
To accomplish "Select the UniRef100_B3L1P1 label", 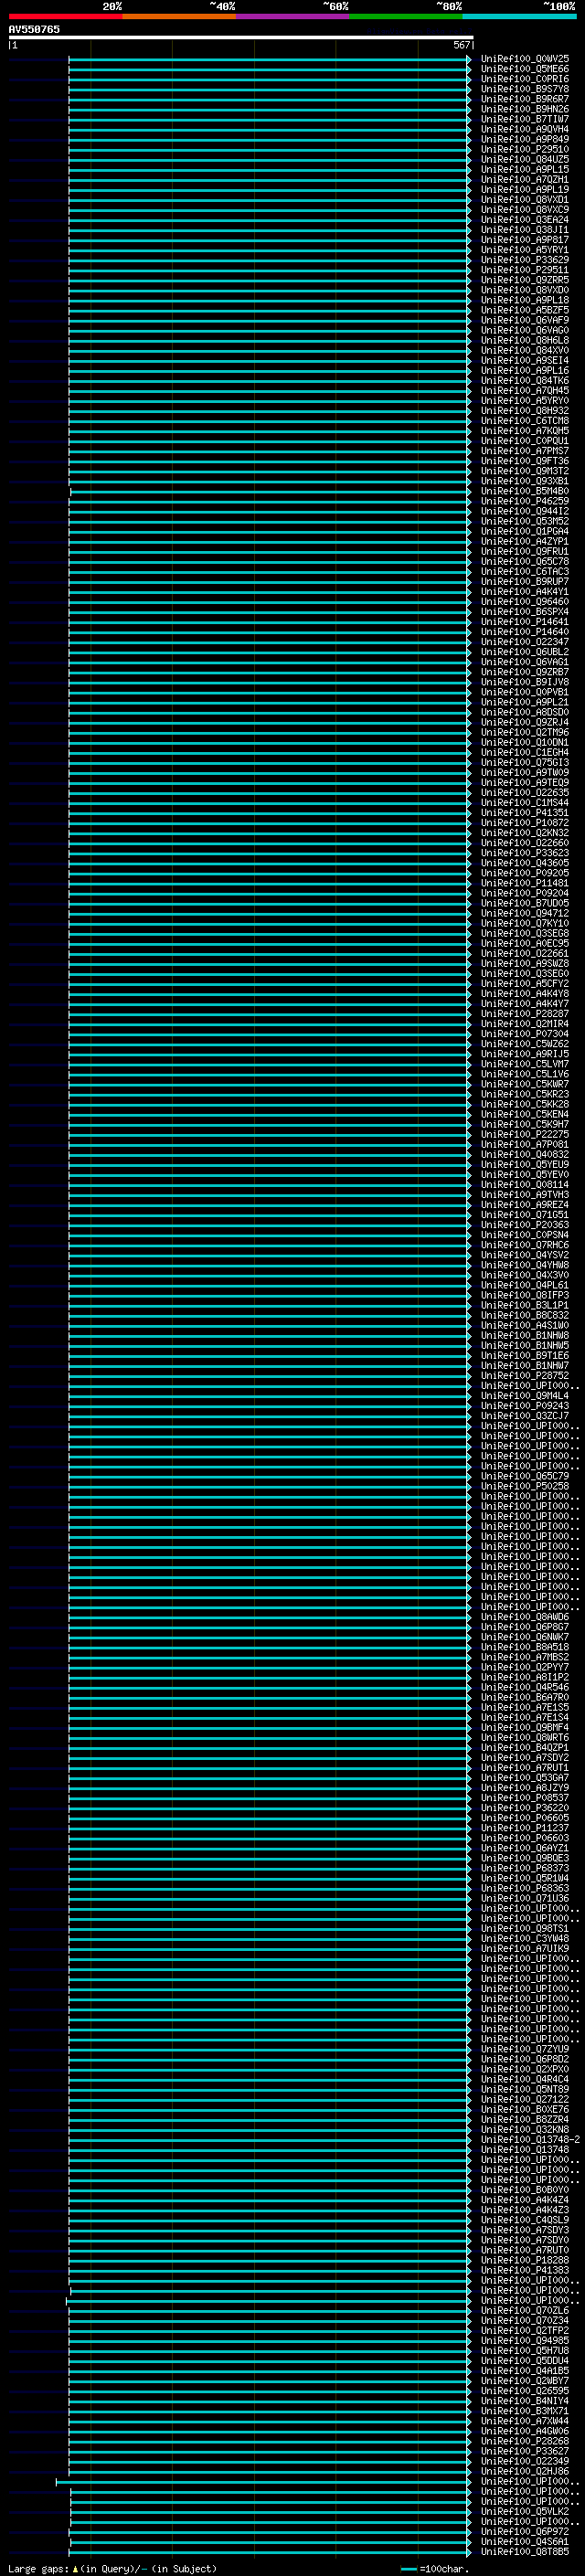I will pos(524,1305).
